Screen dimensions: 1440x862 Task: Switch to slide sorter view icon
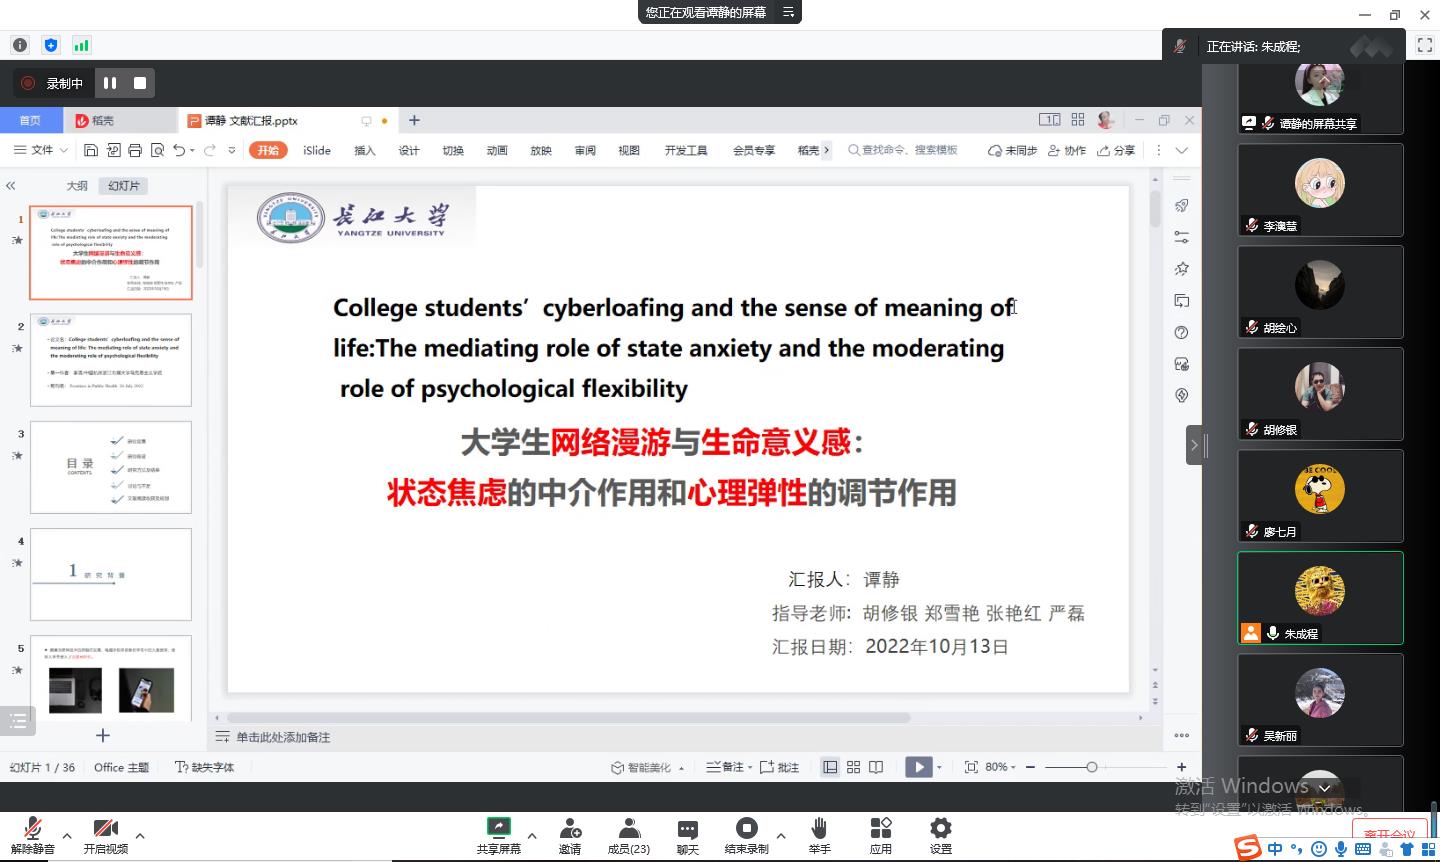click(853, 767)
